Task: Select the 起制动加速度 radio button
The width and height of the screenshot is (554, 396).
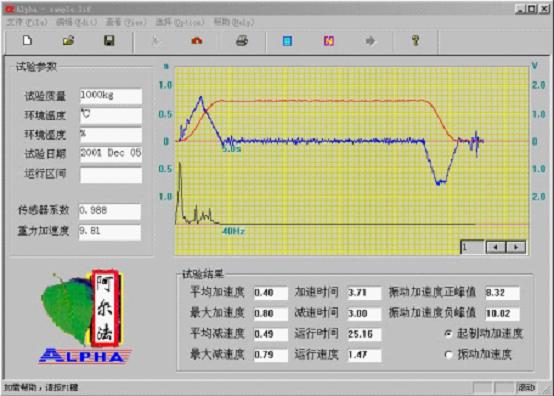Action: tap(449, 334)
